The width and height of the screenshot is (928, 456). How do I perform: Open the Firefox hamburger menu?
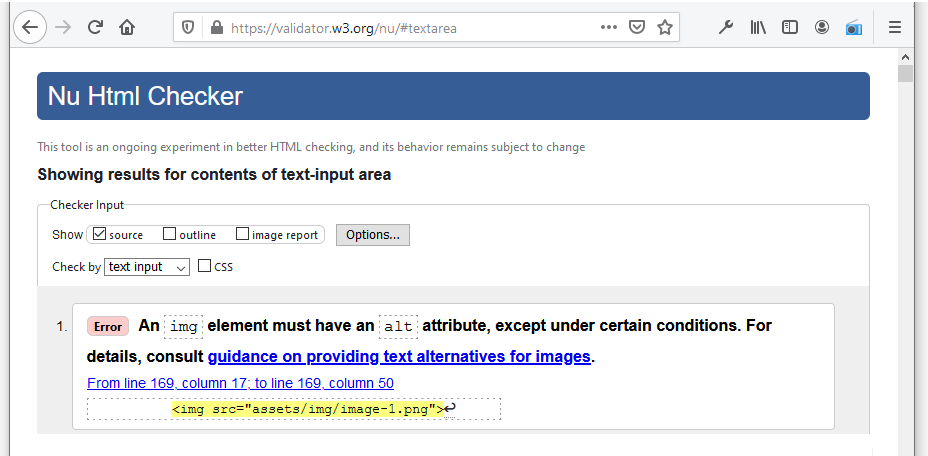[x=895, y=28]
